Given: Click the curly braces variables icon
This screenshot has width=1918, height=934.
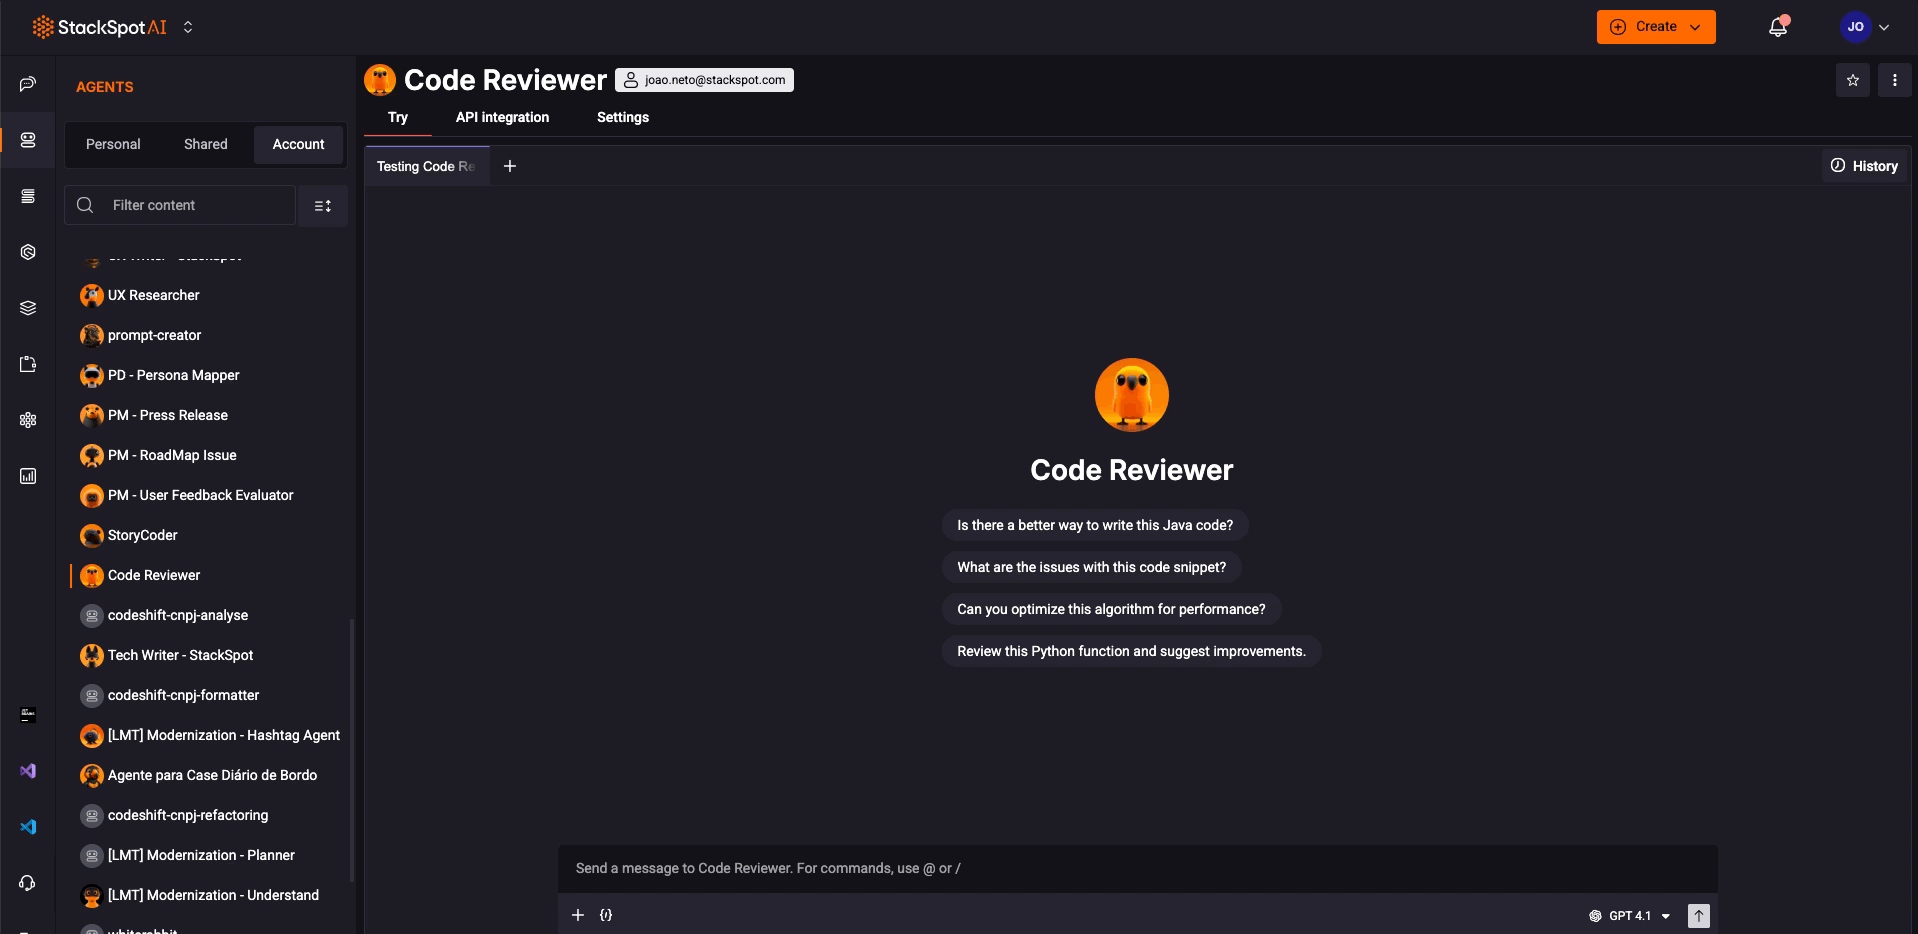Looking at the screenshot, I should click(606, 915).
